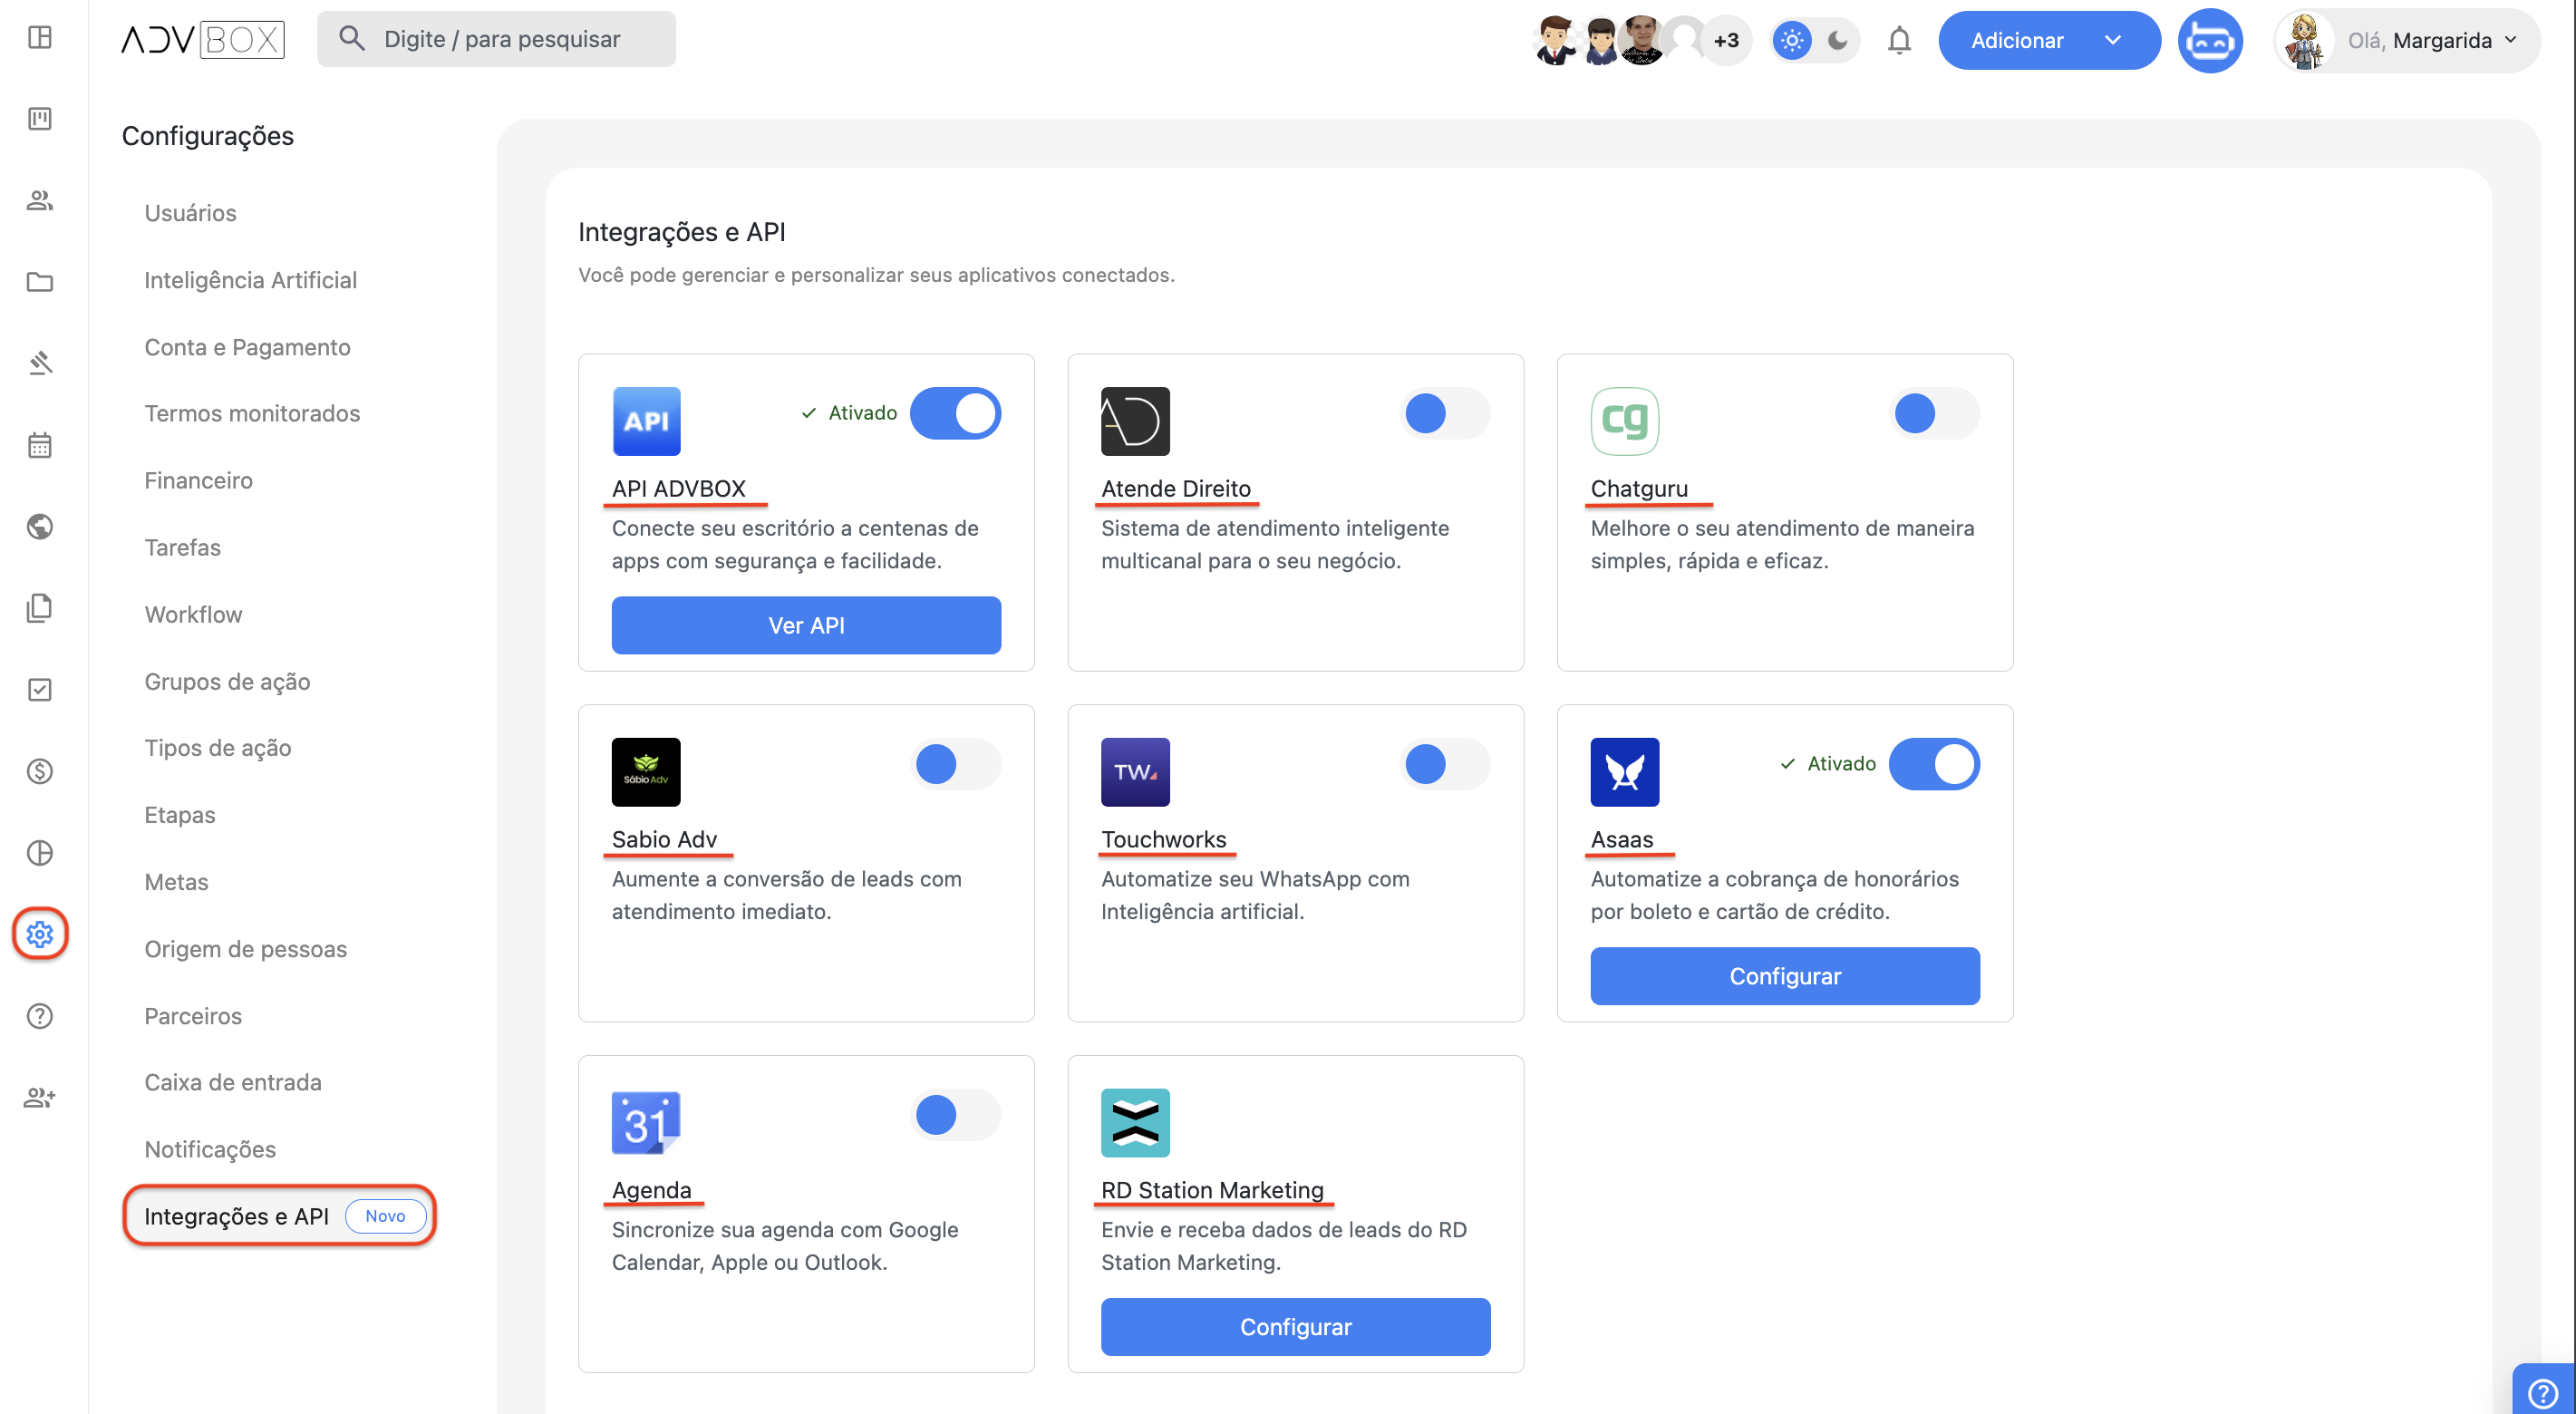Image resolution: width=2576 pixels, height=1414 pixels.
Task: Open the checkbox tasks icon in sidebar
Action: (x=40, y=689)
